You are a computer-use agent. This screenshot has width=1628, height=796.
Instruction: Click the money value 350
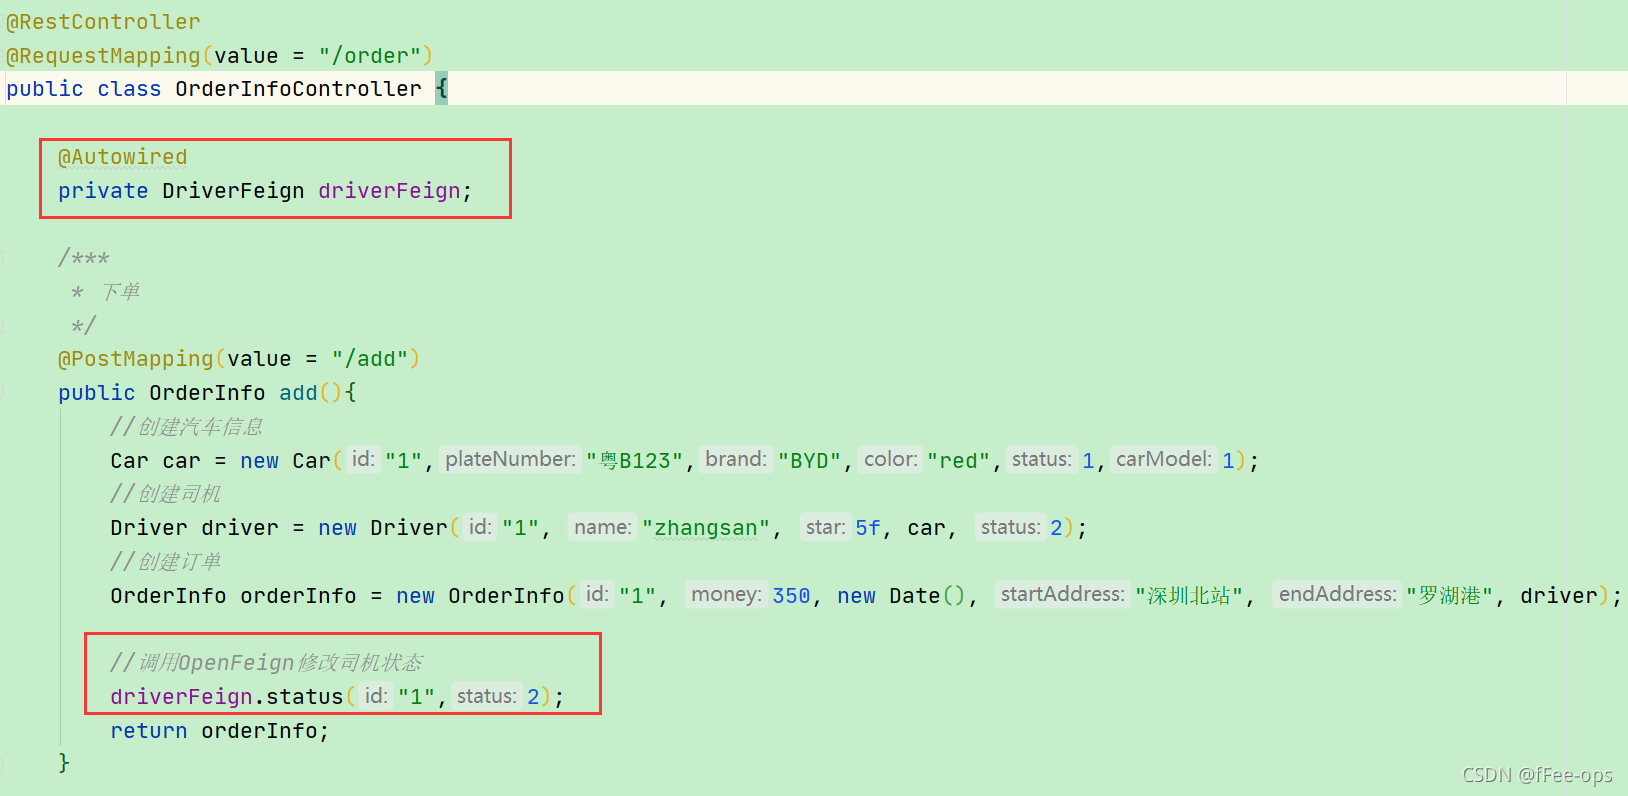pyautogui.click(x=791, y=596)
